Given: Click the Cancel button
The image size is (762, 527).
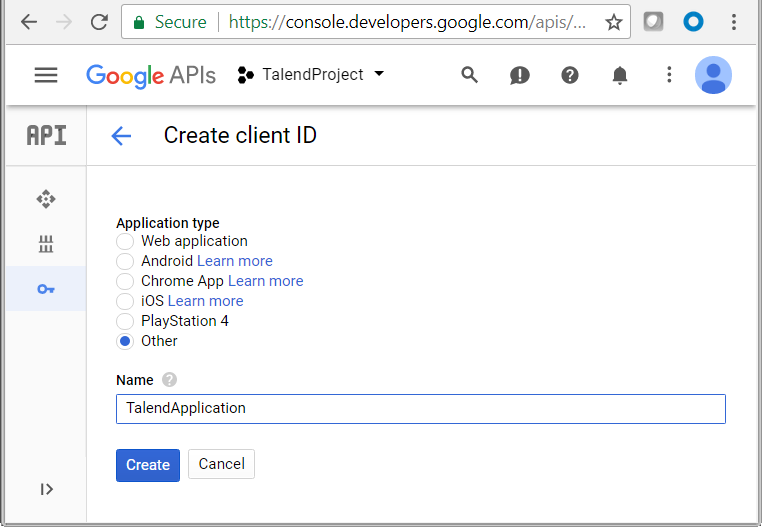Looking at the screenshot, I should (x=222, y=464).
